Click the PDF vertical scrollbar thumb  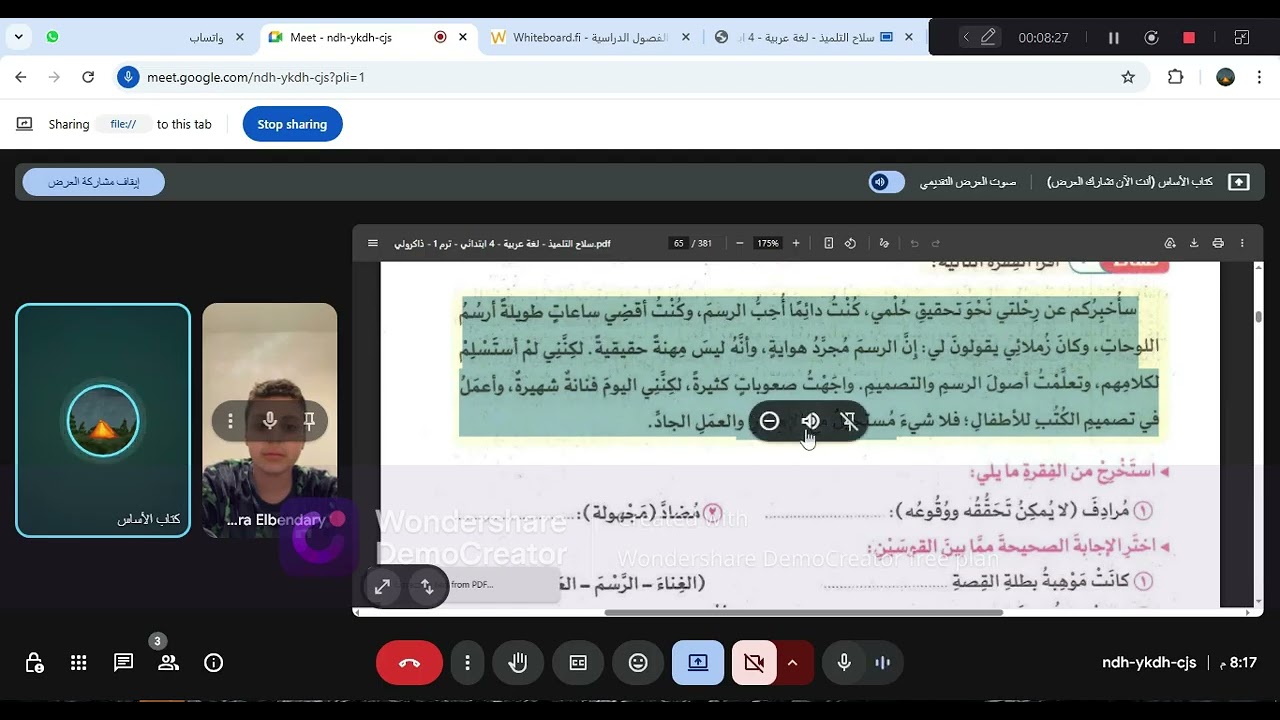(1258, 316)
